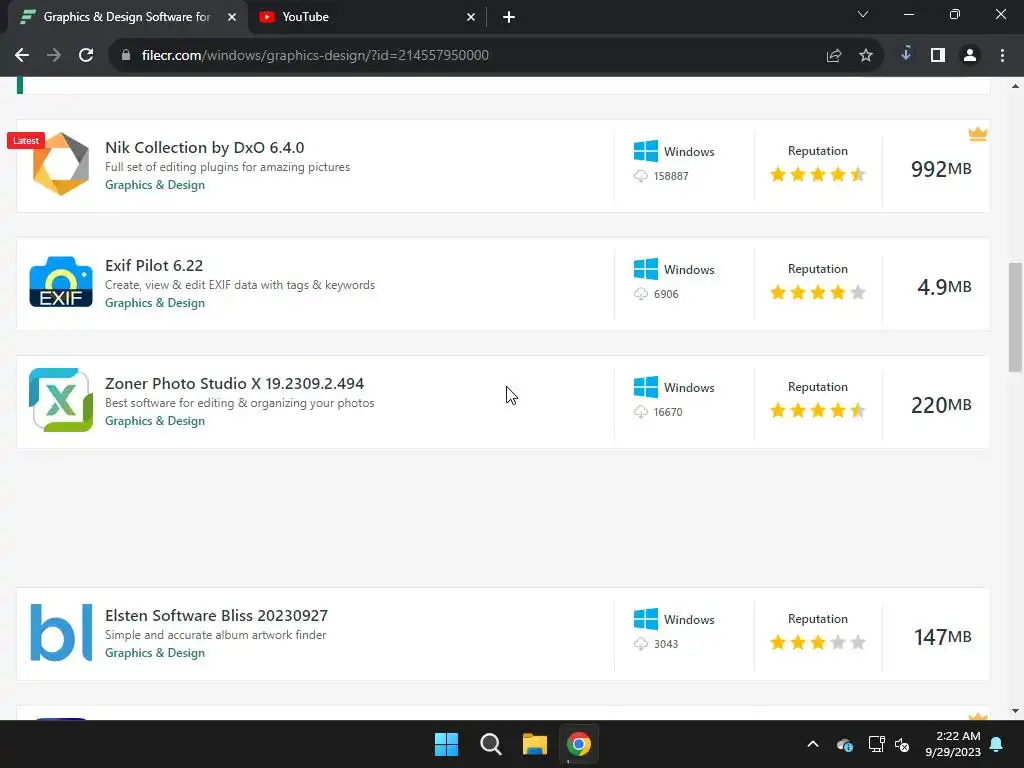Screen dimensions: 1024x768
Task: View site information via the lock icon
Action: pos(126,55)
